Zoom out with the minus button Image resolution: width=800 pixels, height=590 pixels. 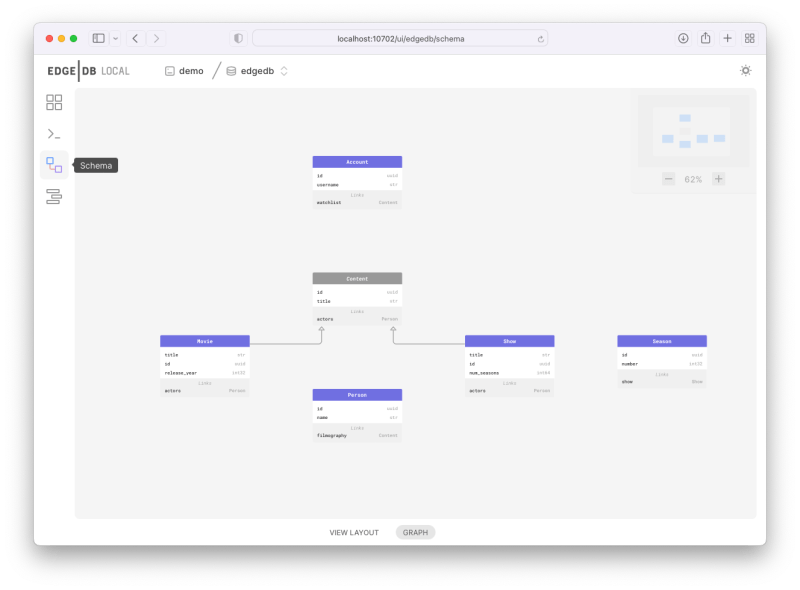(668, 179)
